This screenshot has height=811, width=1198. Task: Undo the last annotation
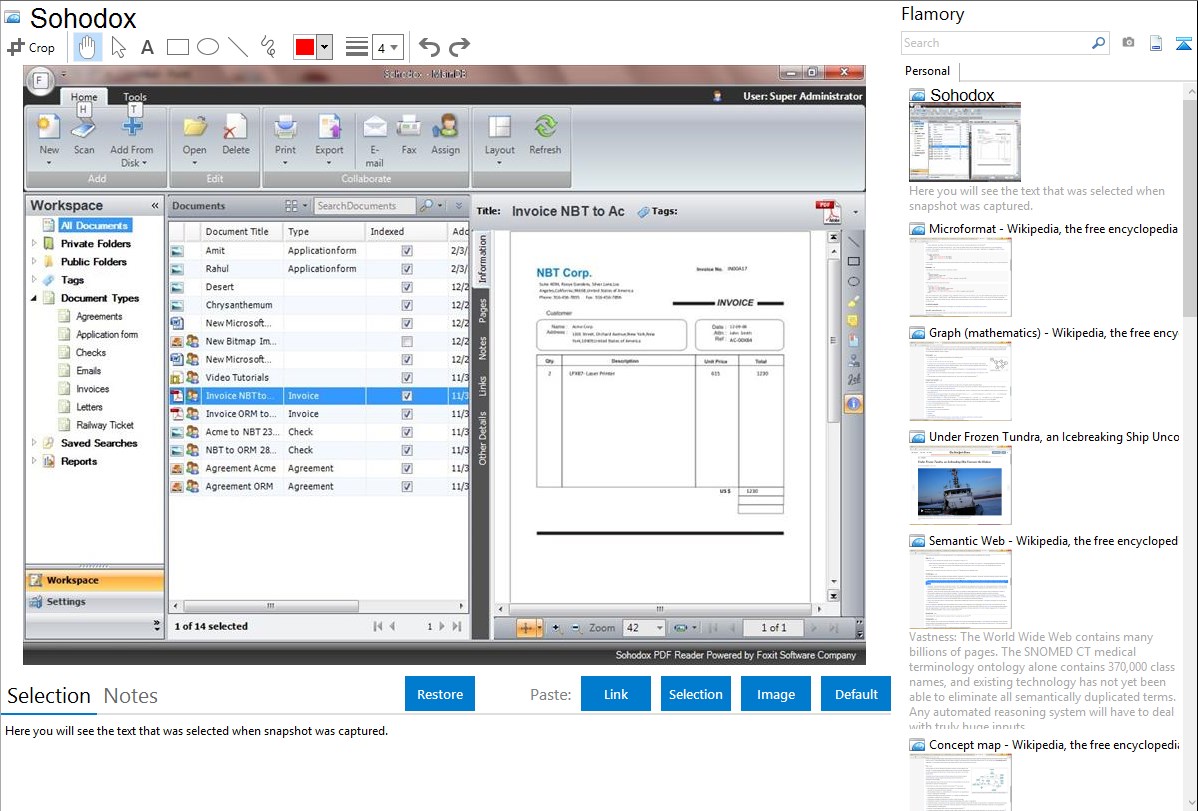pyautogui.click(x=429, y=47)
